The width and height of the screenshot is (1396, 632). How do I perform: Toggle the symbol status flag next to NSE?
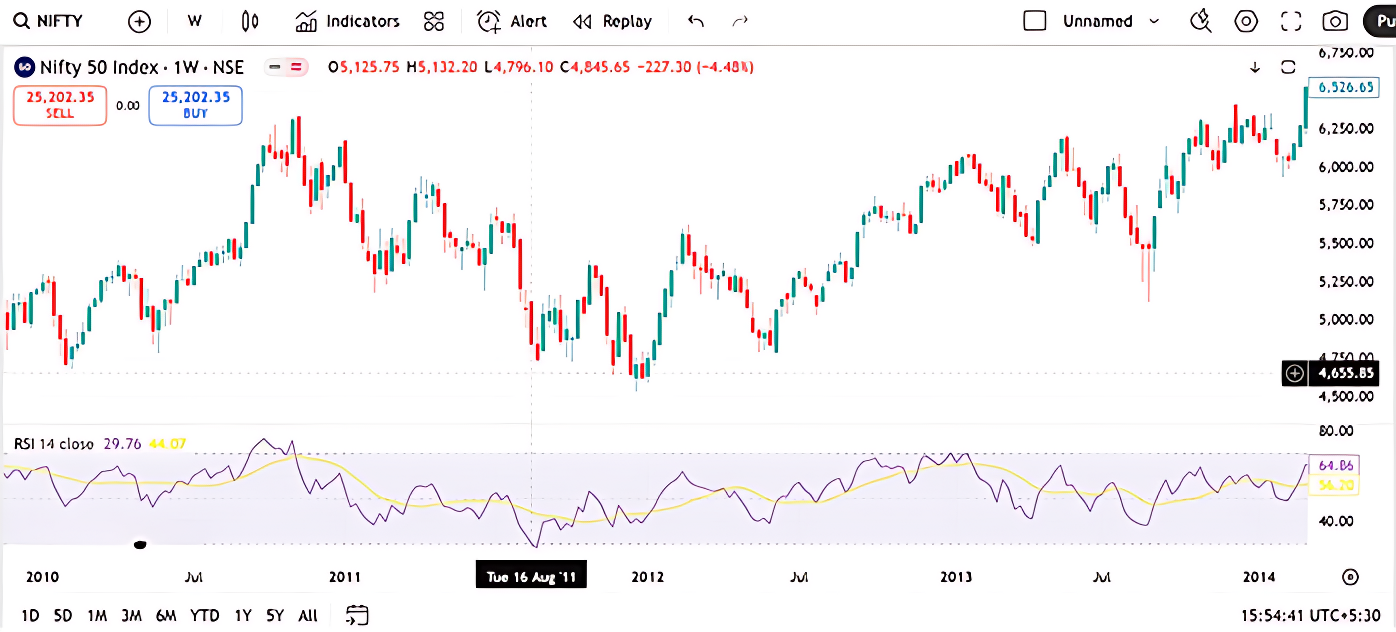(x=285, y=67)
